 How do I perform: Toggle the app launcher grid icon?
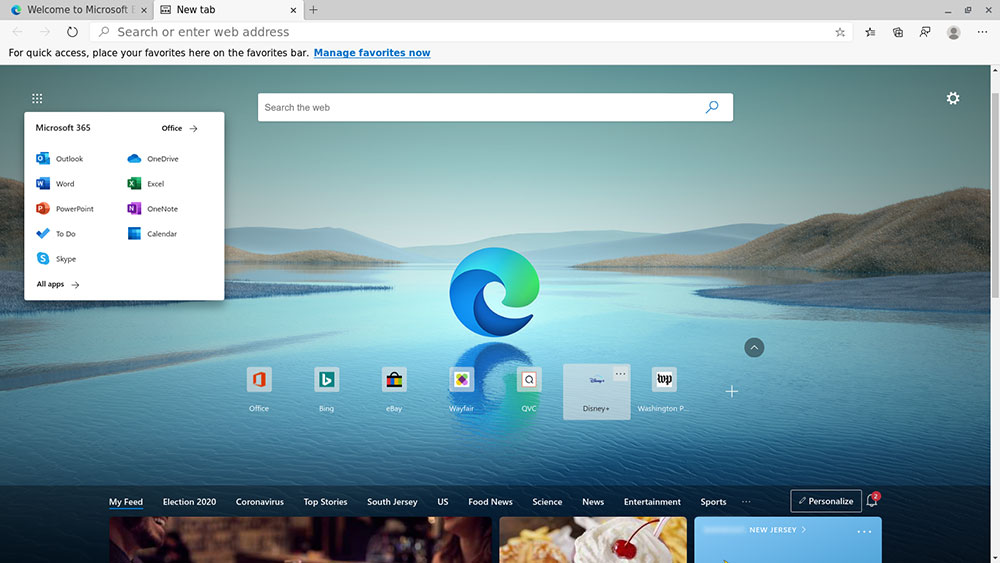coord(37,98)
